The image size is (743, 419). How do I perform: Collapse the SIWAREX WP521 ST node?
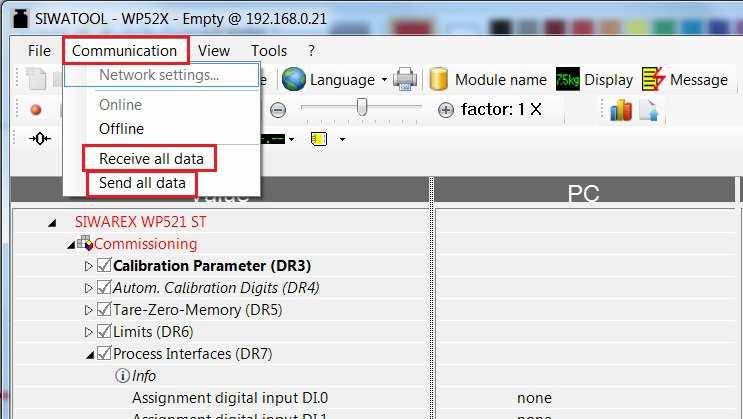[52, 222]
